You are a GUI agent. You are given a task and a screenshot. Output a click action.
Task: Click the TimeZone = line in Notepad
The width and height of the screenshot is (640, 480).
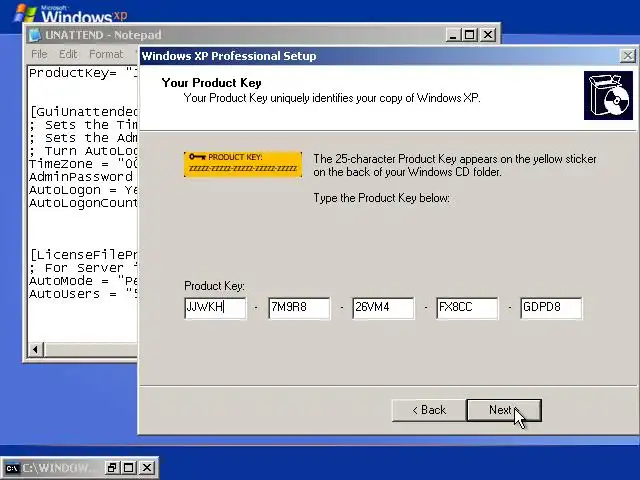83,164
